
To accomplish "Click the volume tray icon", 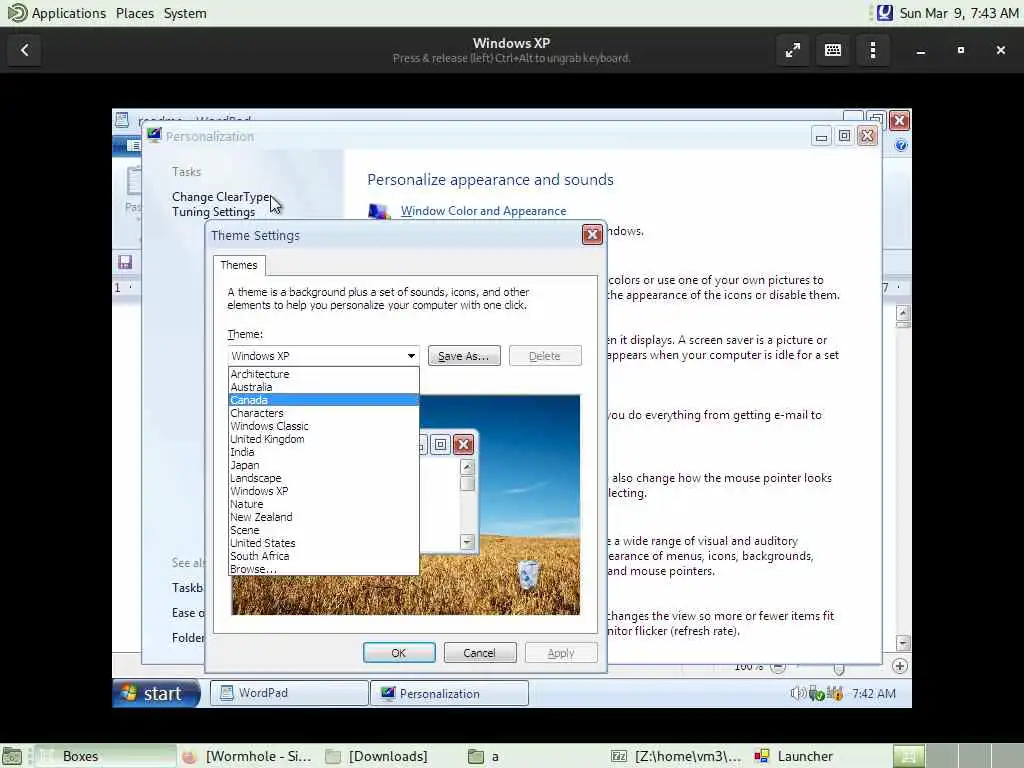I will pos(797,694).
